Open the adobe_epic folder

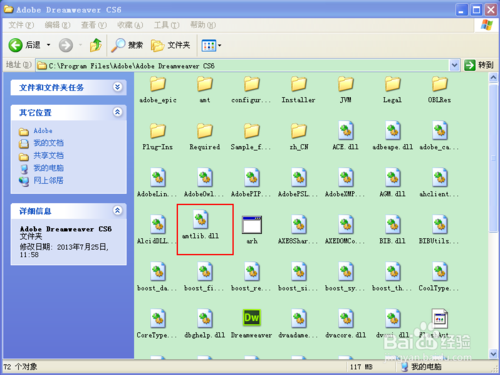coord(158,90)
